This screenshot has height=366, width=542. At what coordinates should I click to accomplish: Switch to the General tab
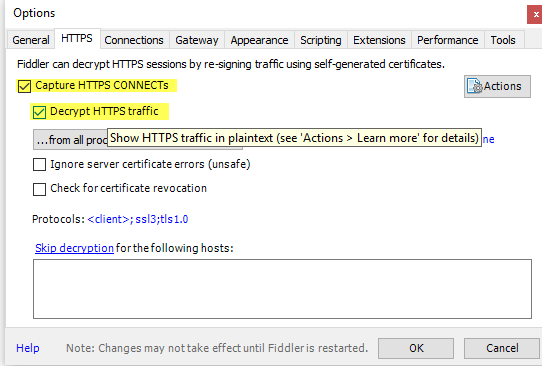[x=31, y=40]
